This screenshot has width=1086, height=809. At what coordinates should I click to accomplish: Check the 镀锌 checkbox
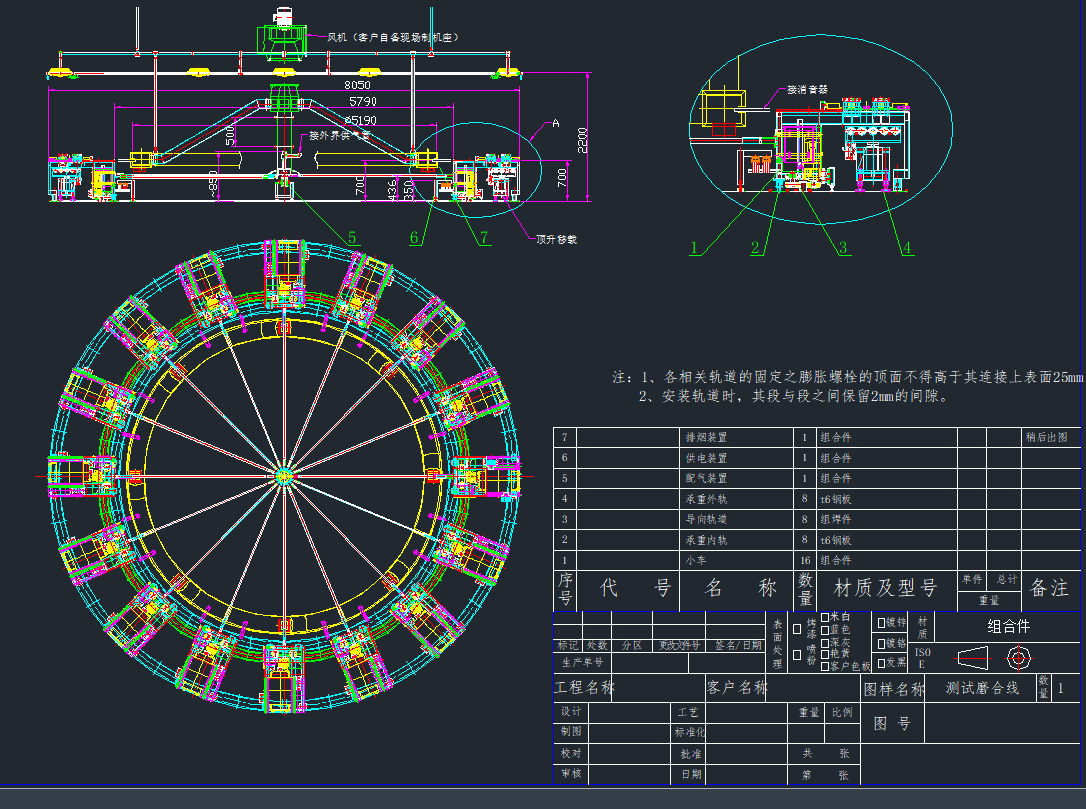pyautogui.click(x=881, y=622)
